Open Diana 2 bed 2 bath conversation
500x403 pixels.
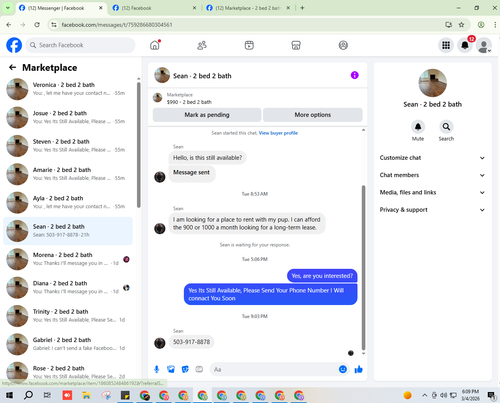click(x=68, y=287)
